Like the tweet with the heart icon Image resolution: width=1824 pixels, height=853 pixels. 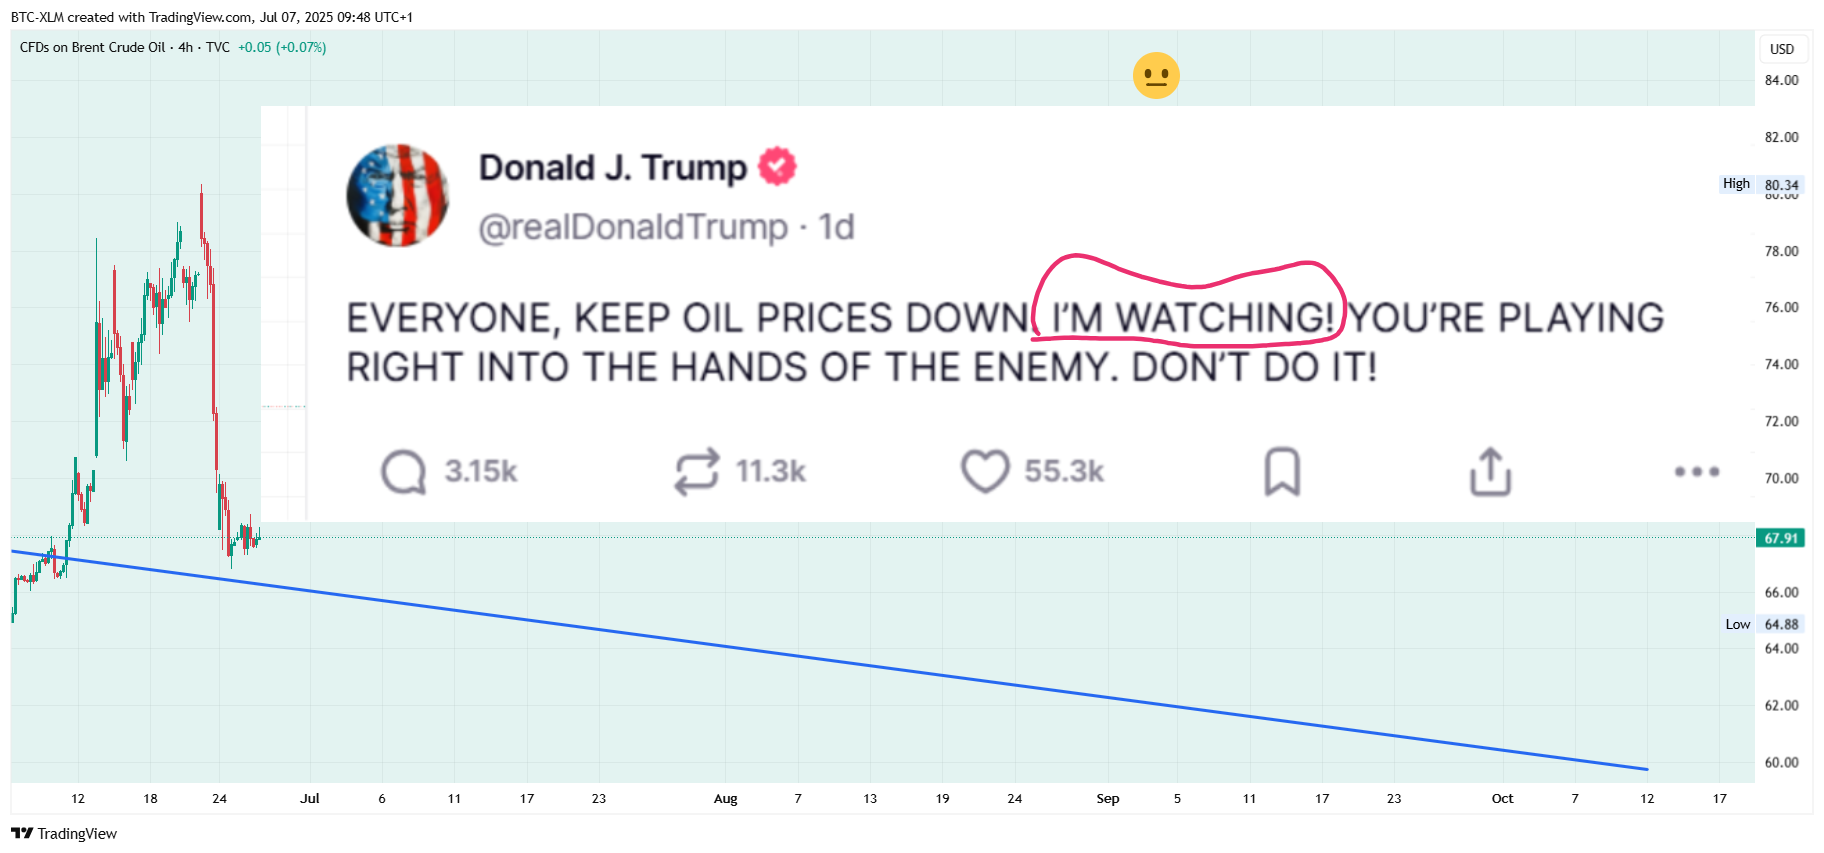coord(985,471)
